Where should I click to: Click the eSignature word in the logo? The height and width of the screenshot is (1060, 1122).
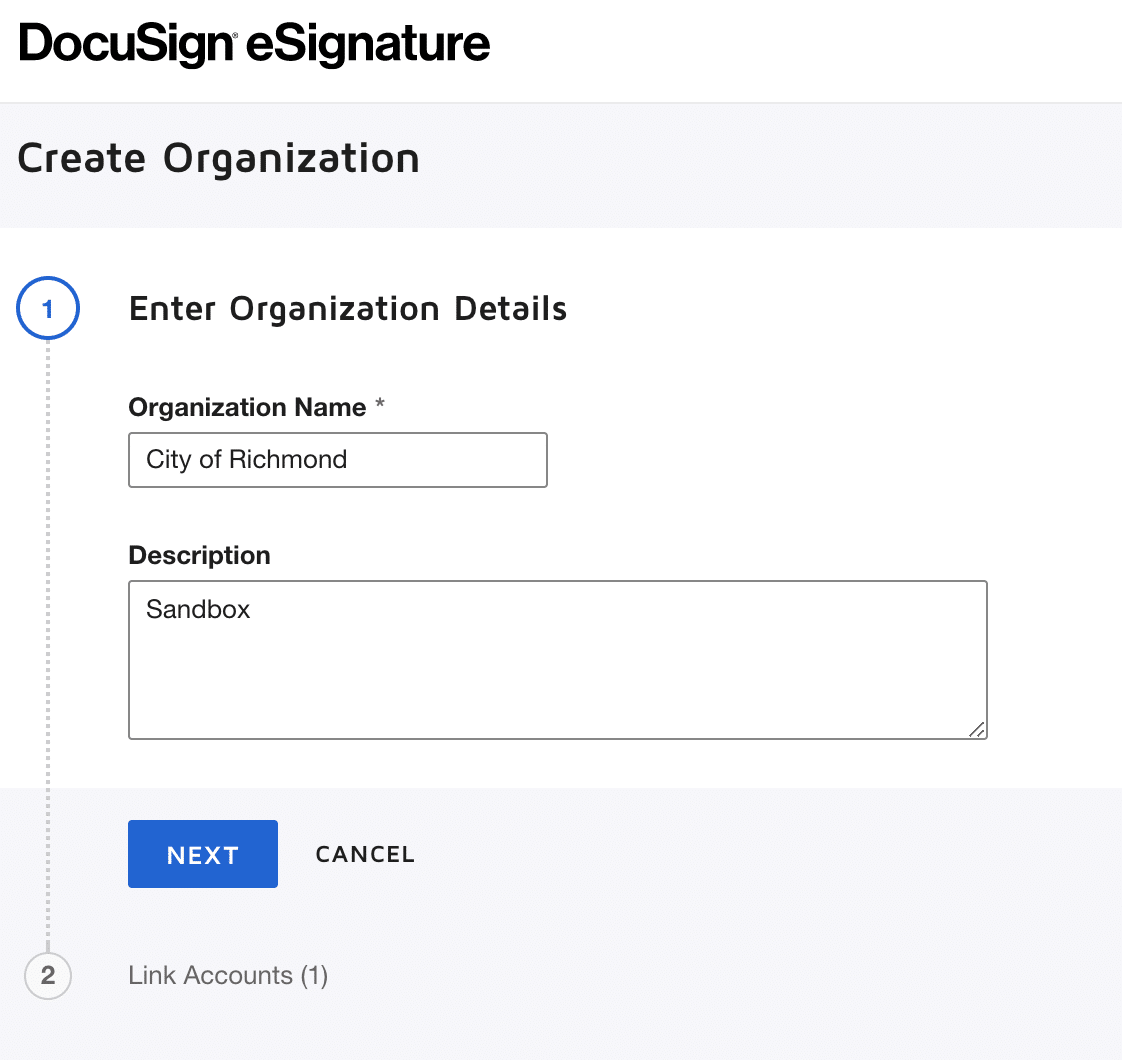click(368, 45)
